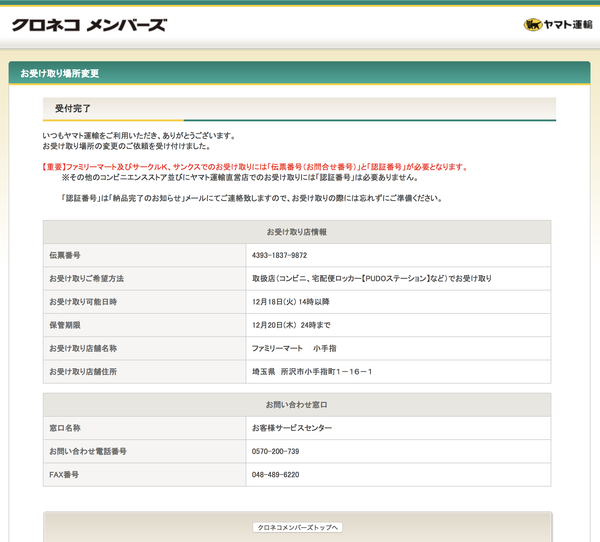600x542 pixels.
Task: Click the お受け取り店情報 table header
Action: click(x=297, y=232)
